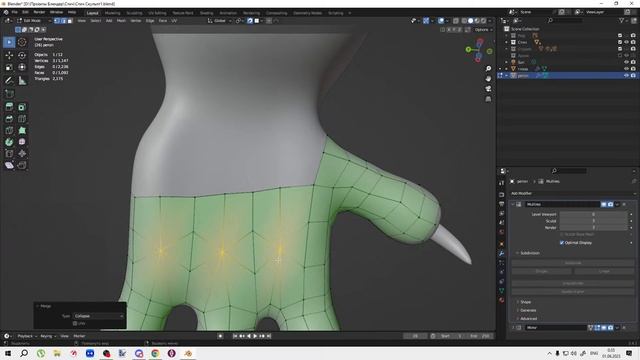Viewport: 640px width, 360px height.
Task: Select the Add Cube tool
Action: click(9, 93)
